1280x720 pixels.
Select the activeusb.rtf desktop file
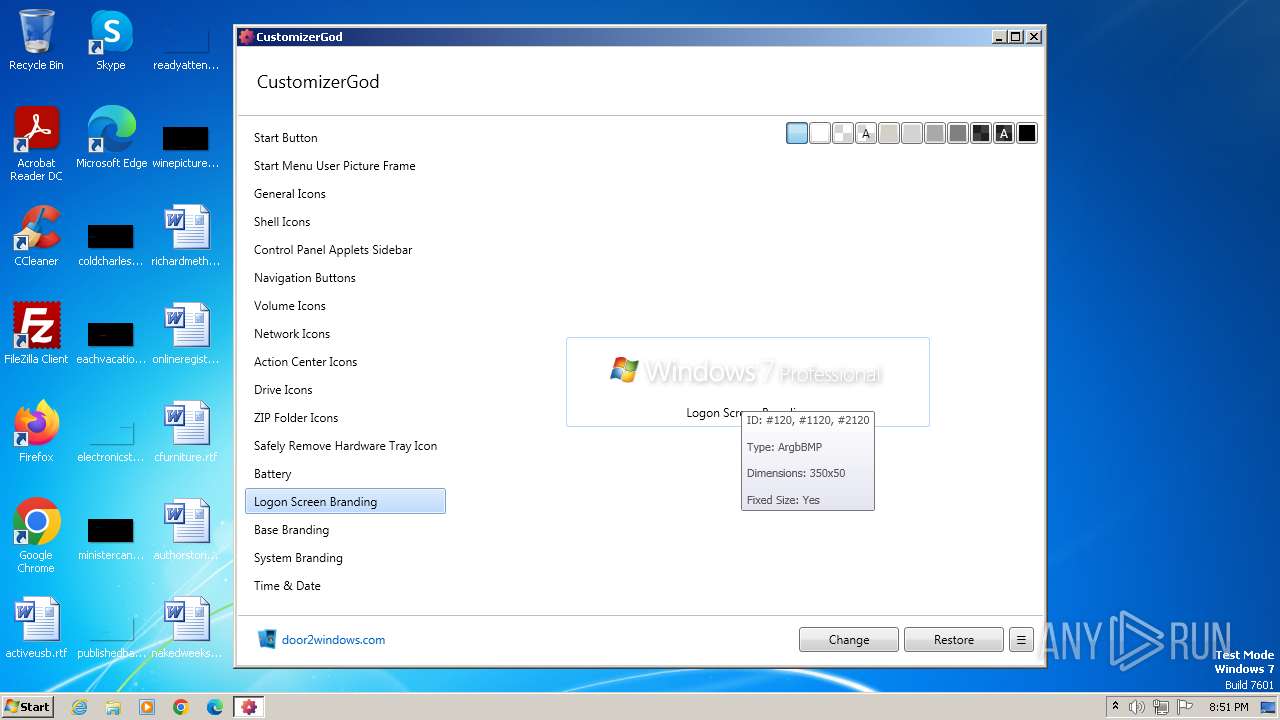tap(36, 628)
